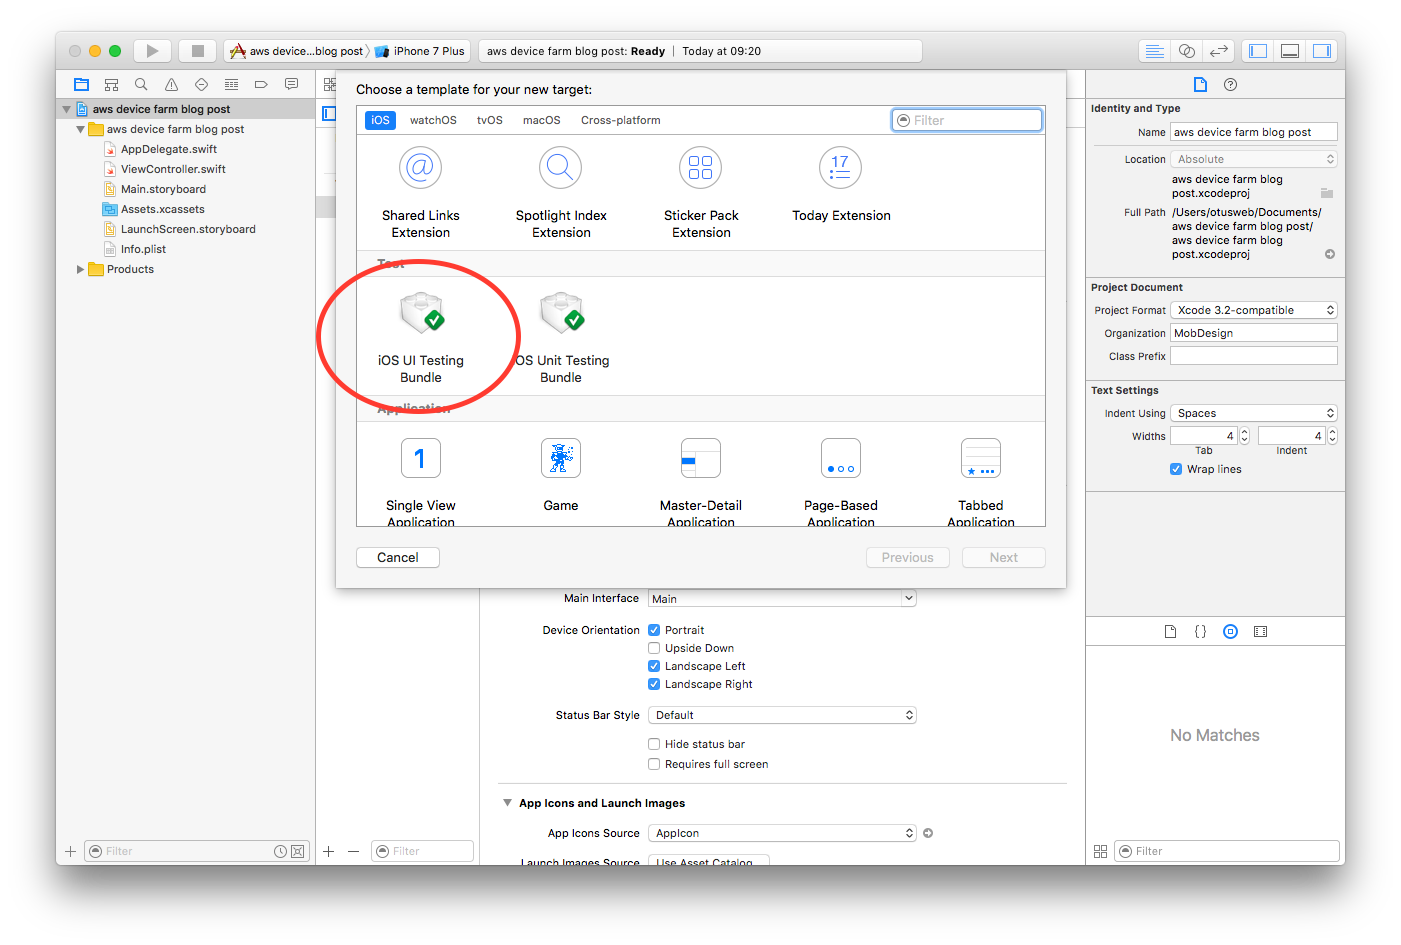The width and height of the screenshot is (1401, 945).
Task: Open the Issue navigator warning icon
Action: coord(171,85)
